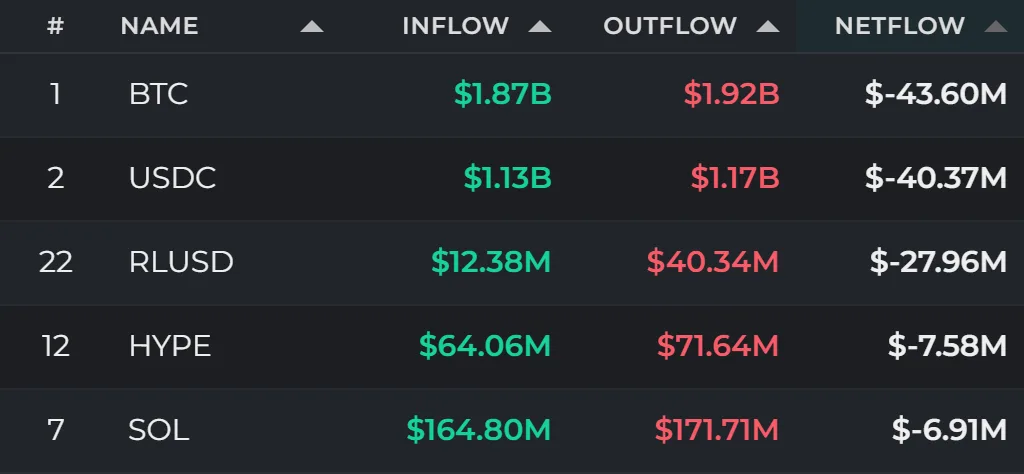This screenshot has width=1024, height=474.
Task: Click USDC netflow $-40.37M
Action: [x=936, y=178]
